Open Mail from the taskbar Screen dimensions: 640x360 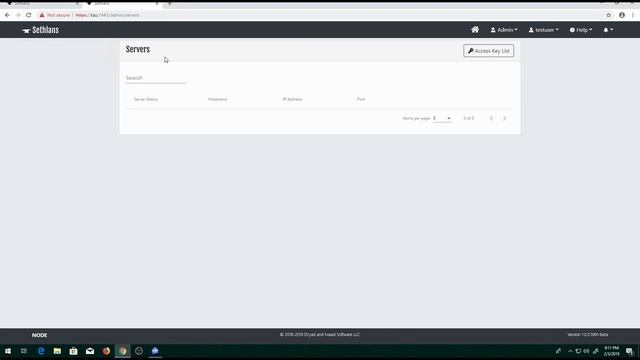click(x=90, y=351)
